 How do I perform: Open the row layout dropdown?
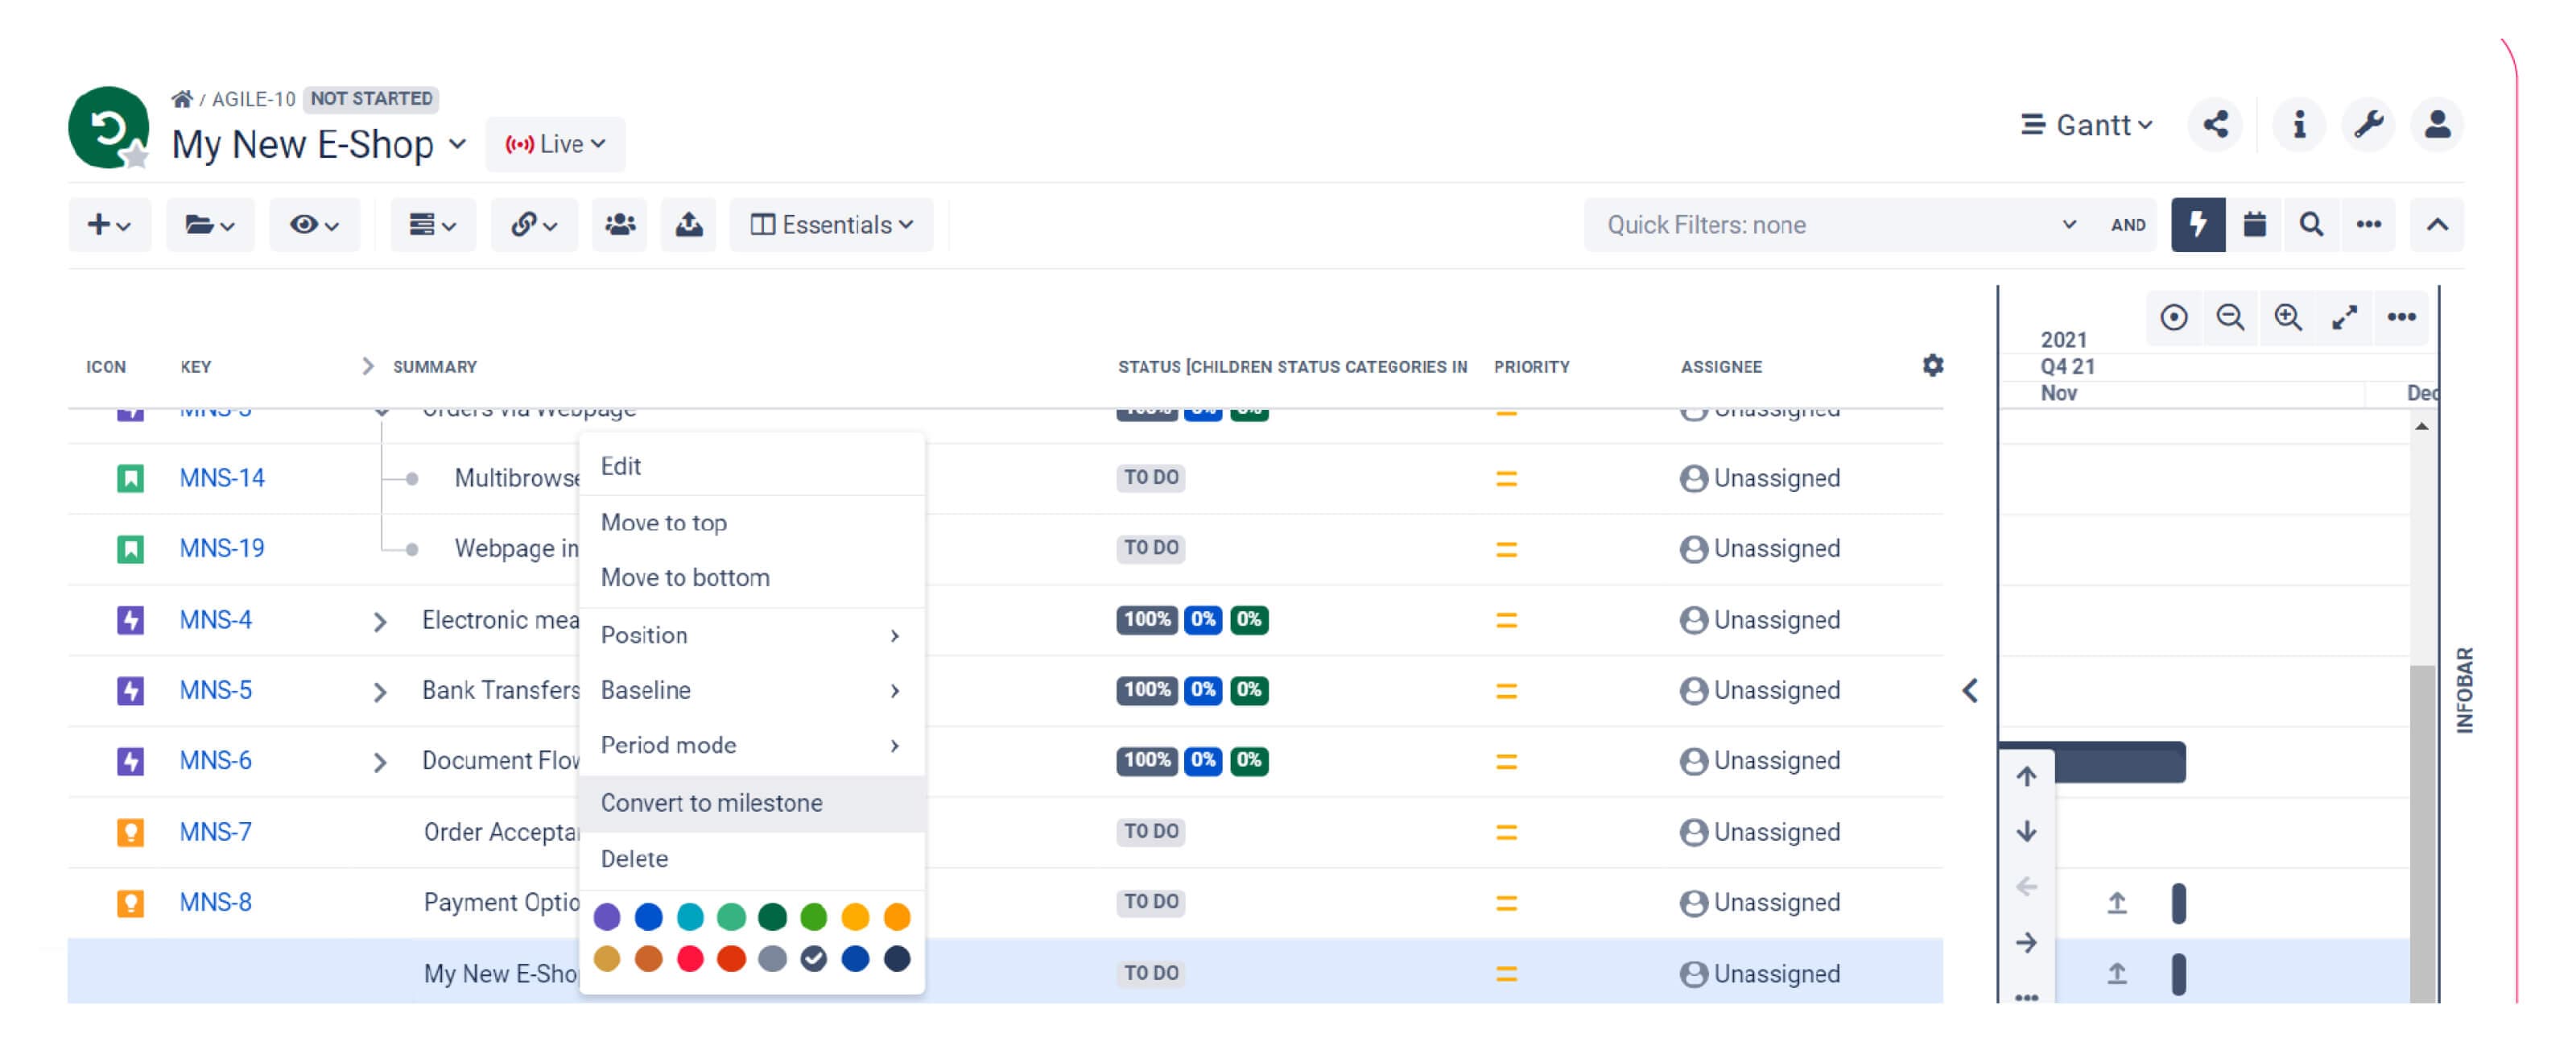coord(433,225)
